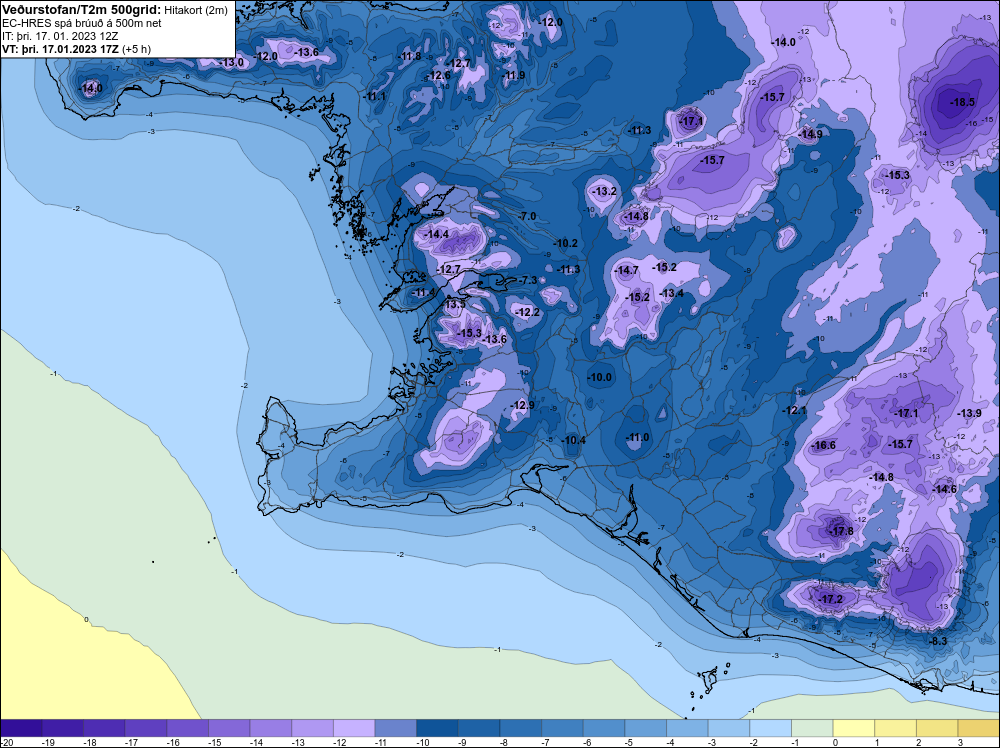The width and height of the screenshot is (1000, 748).
Task: Click the -12.9 temperature label
Action: click(522, 406)
